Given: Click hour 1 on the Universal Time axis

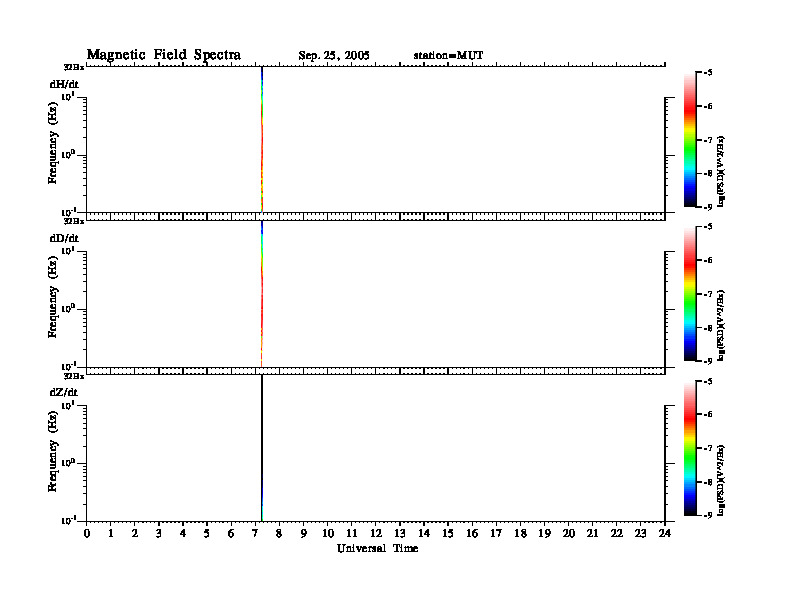Looking at the screenshot, I should 111,533.
